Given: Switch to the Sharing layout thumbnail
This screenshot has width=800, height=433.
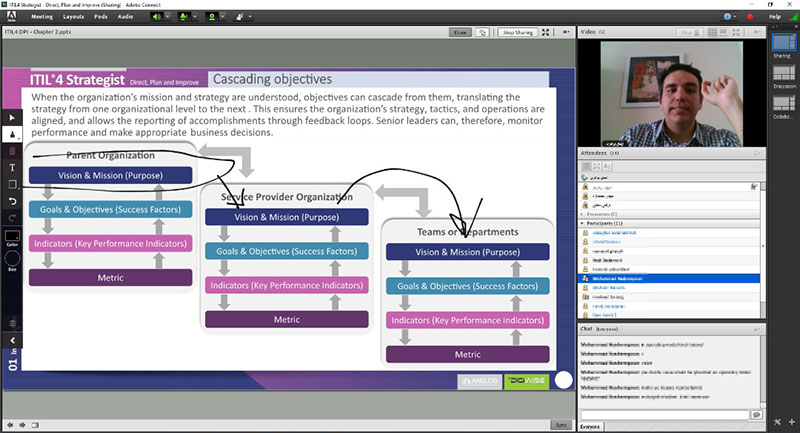Looking at the screenshot, I should [x=783, y=43].
